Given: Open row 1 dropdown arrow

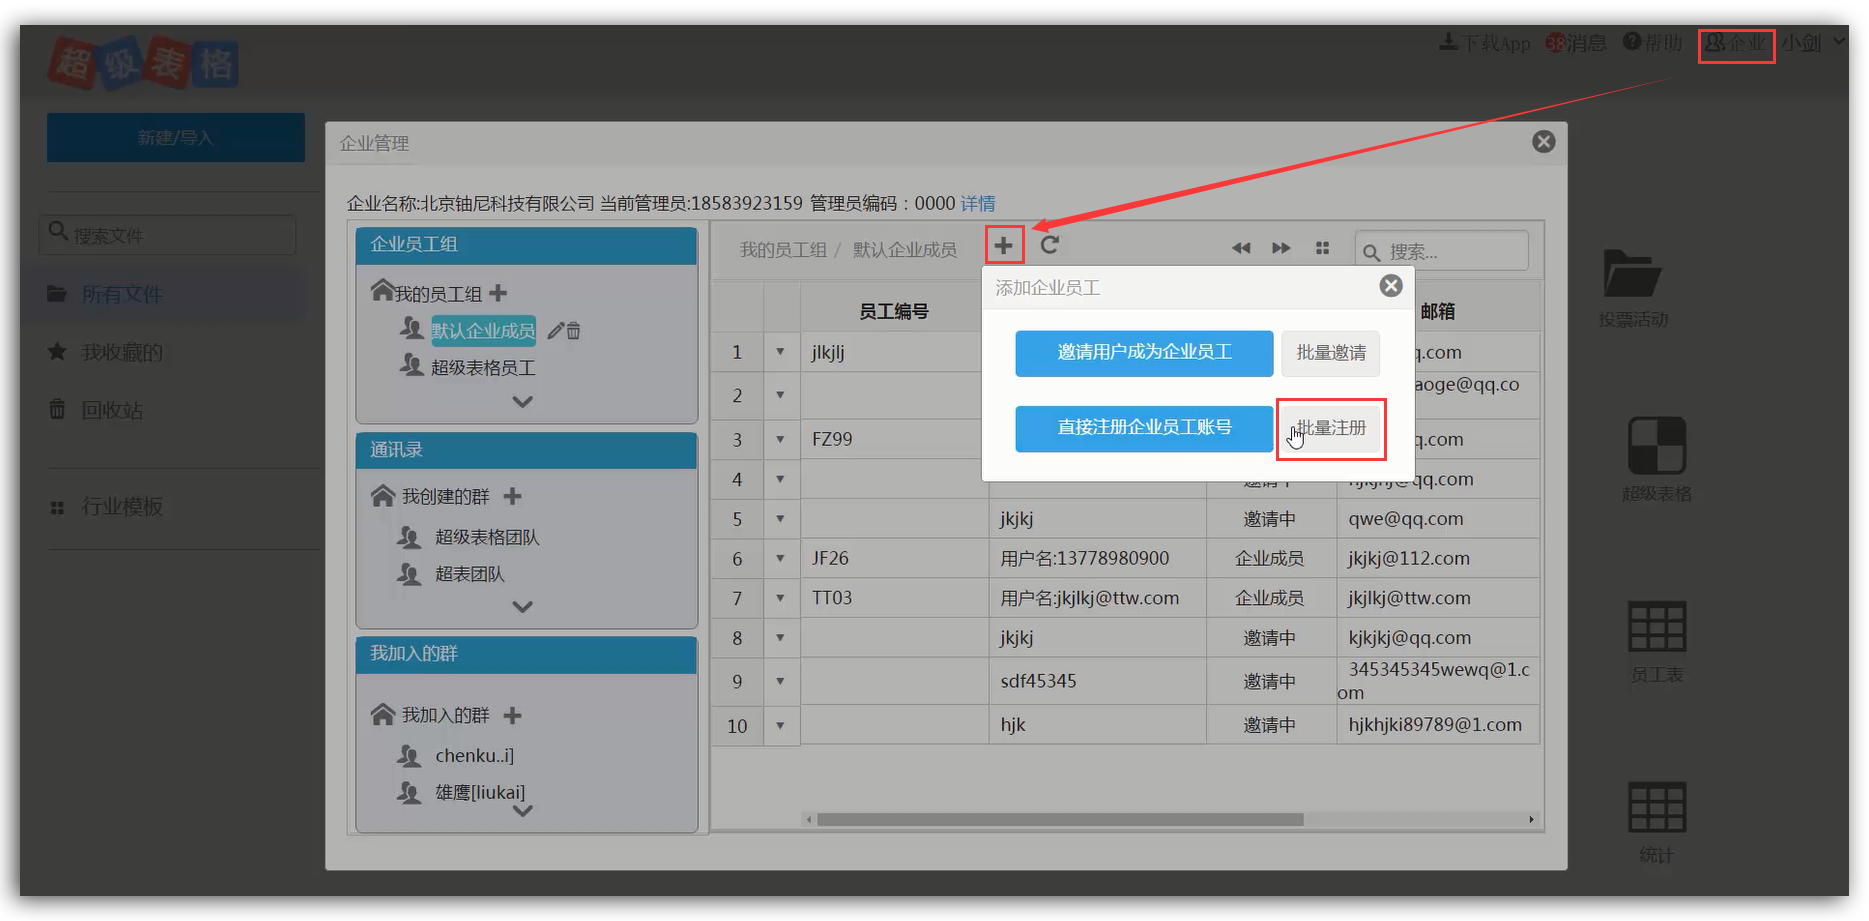Looking at the screenshot, I should 780,352.
